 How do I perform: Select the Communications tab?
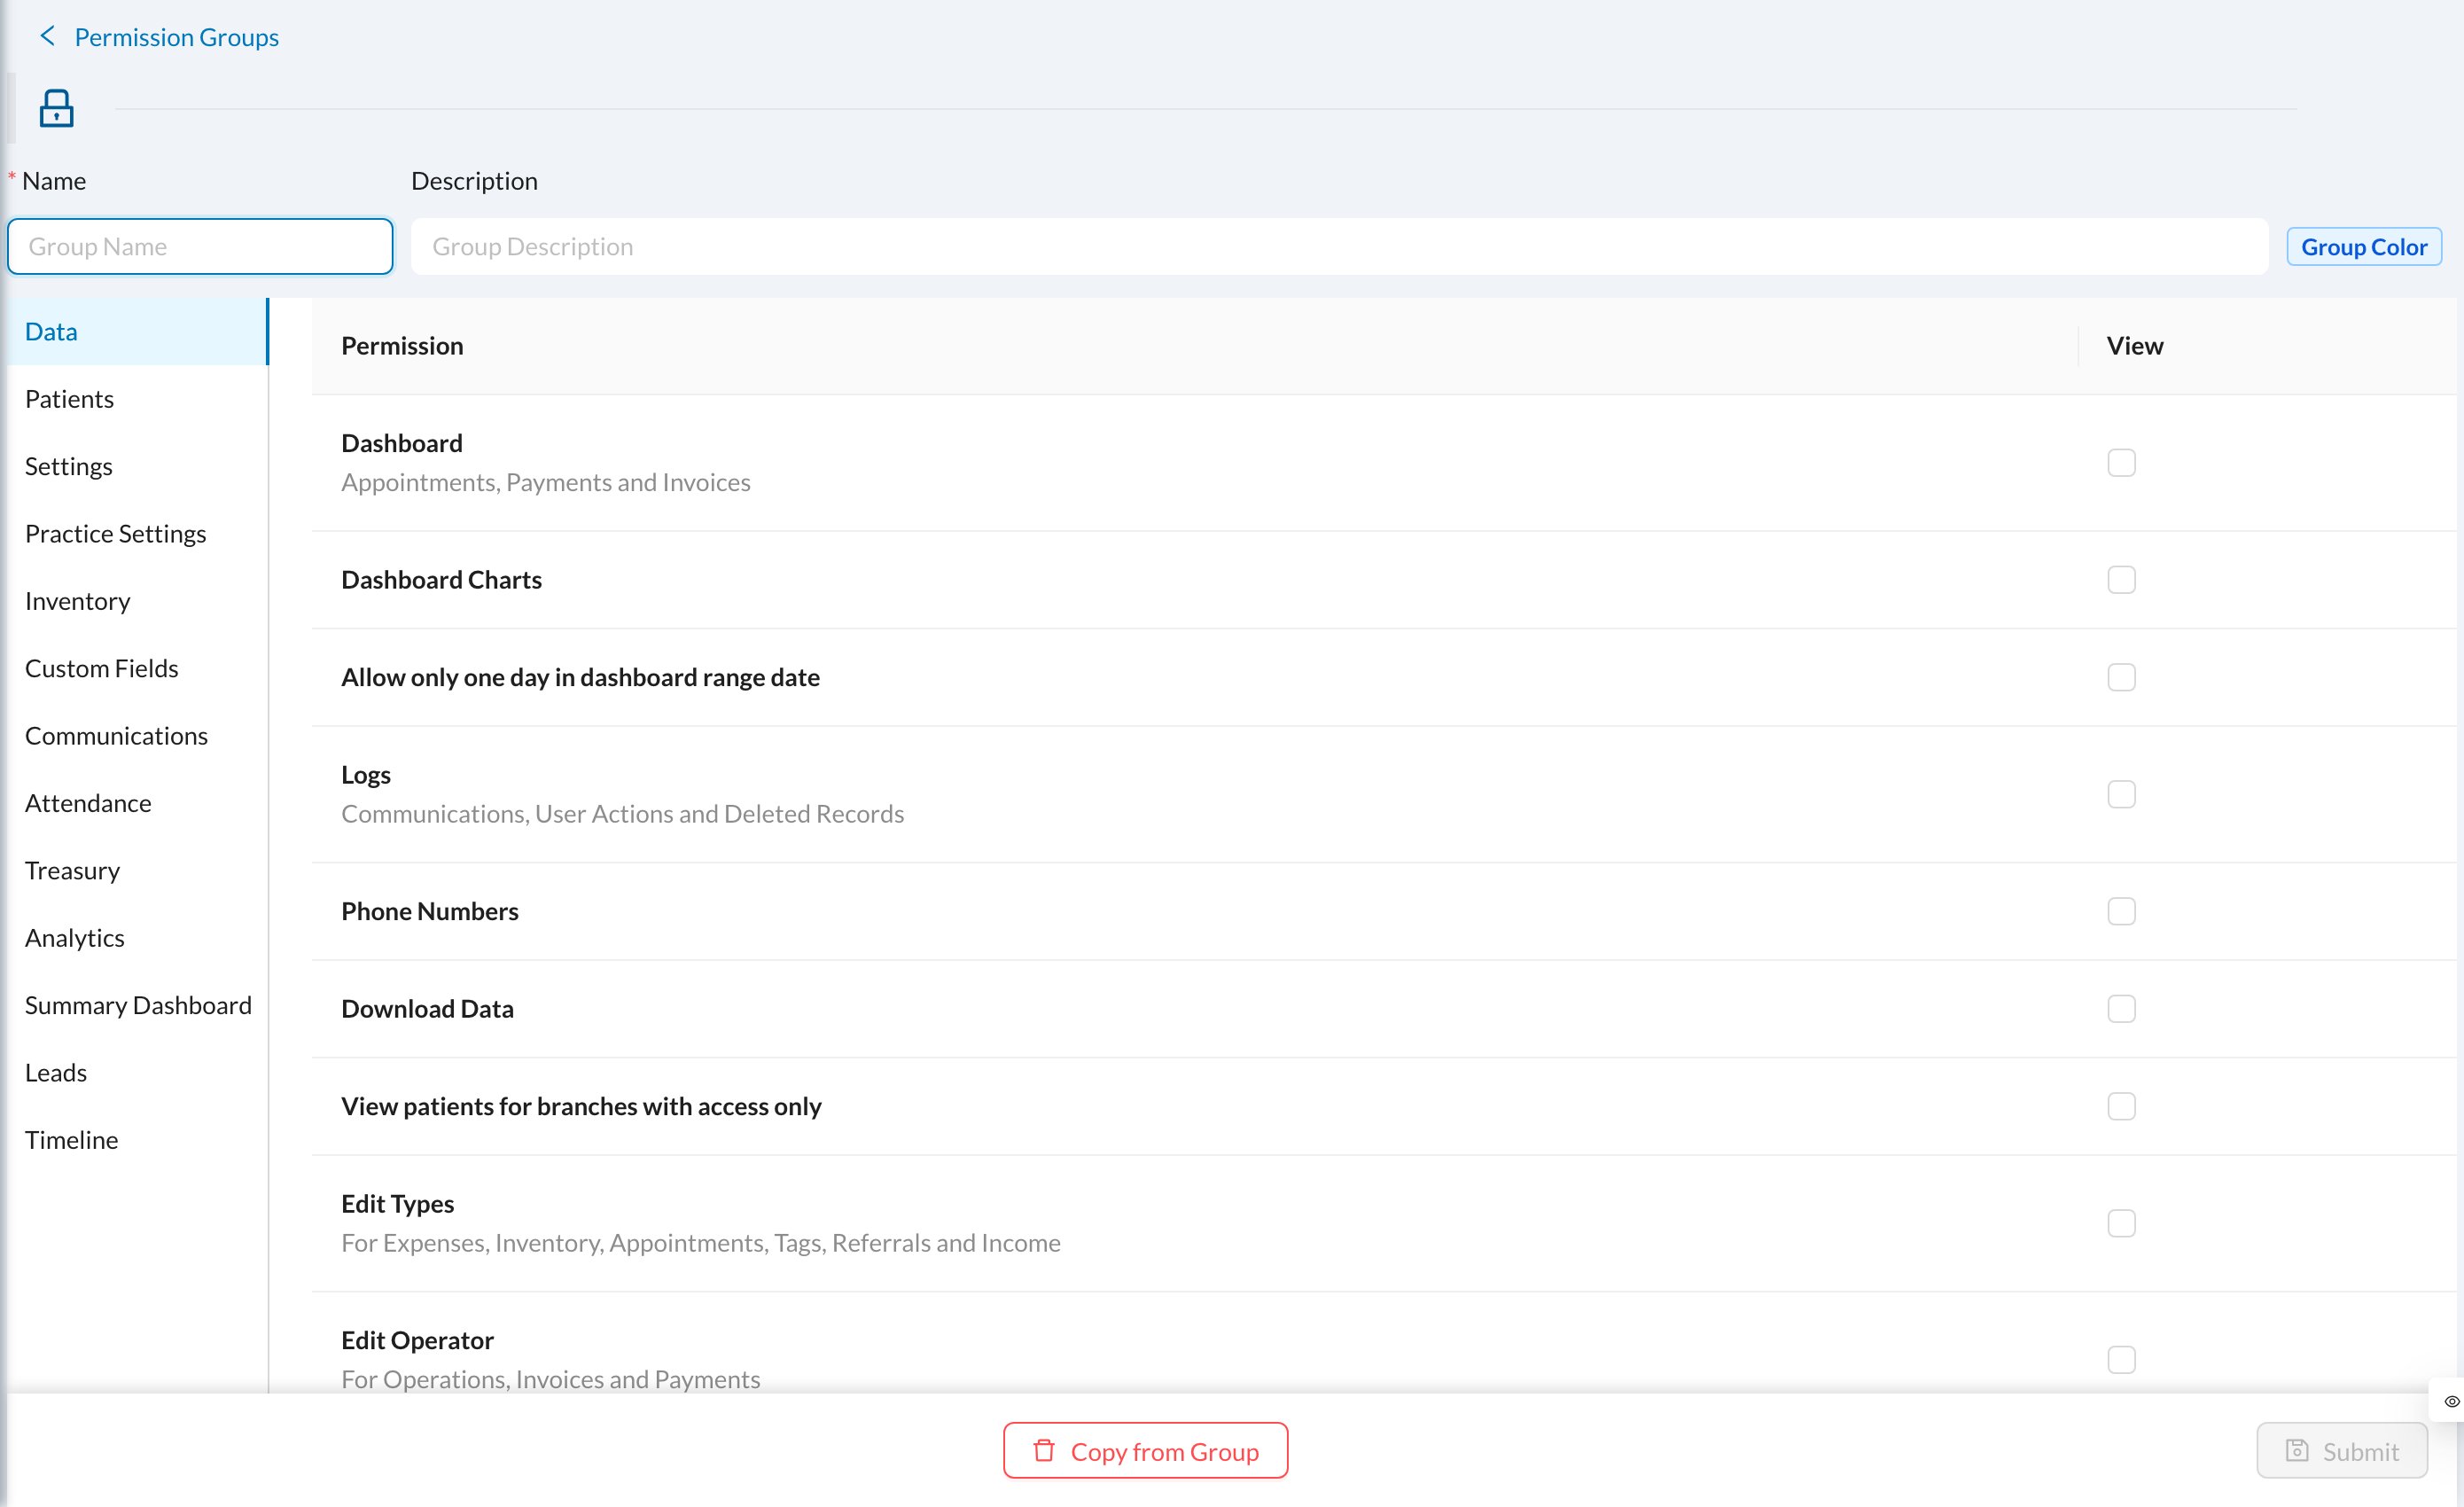click(x=138, y=735)
